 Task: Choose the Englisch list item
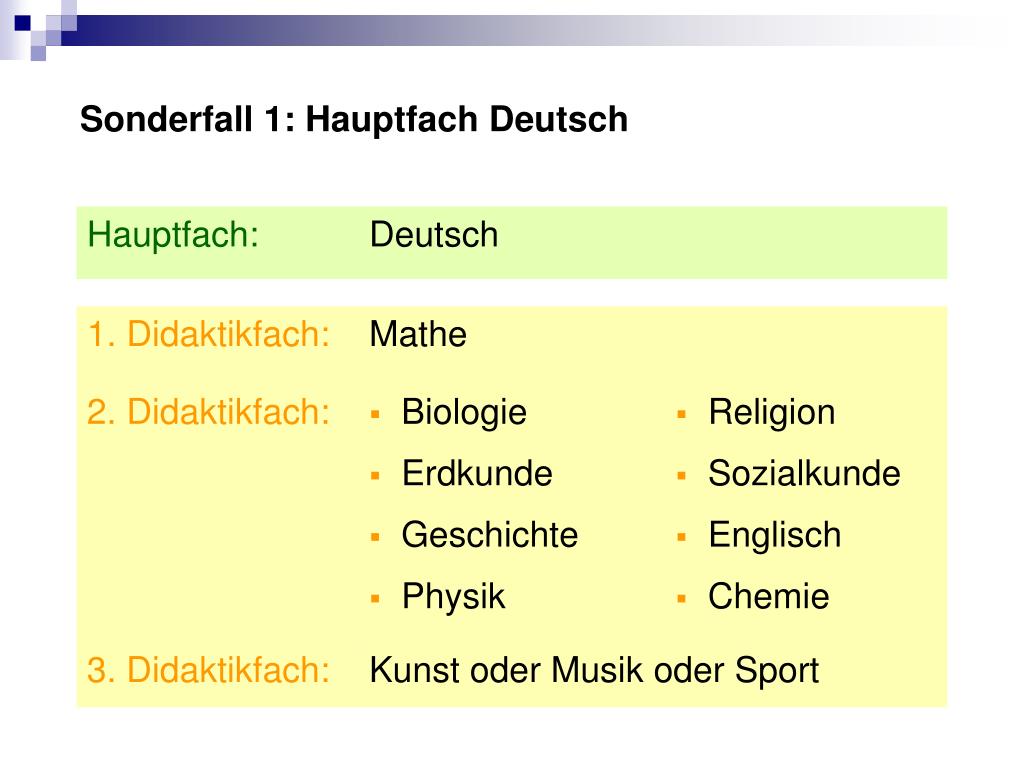(x=775, y=536)
